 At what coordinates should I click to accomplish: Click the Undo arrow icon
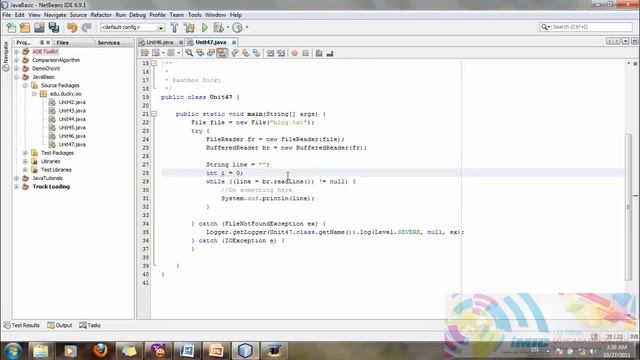[x=72, y=27]
